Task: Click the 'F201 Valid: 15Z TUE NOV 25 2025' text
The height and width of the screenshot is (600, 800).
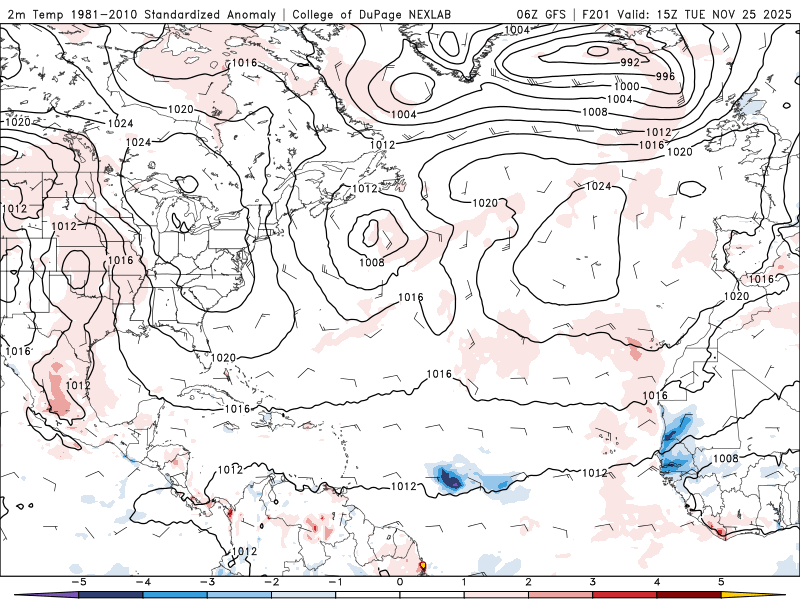Action: [x=687, y=14]
